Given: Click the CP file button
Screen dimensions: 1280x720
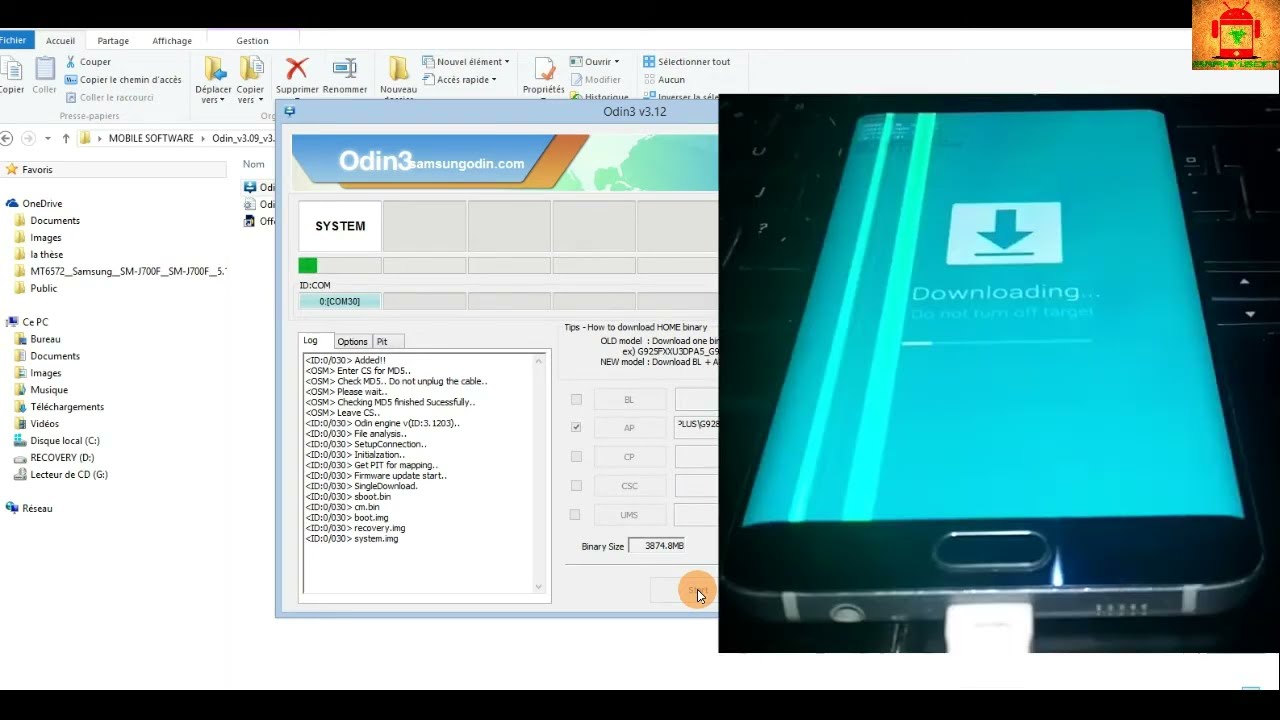Looking at the screenshot, I should click(629, 457).
